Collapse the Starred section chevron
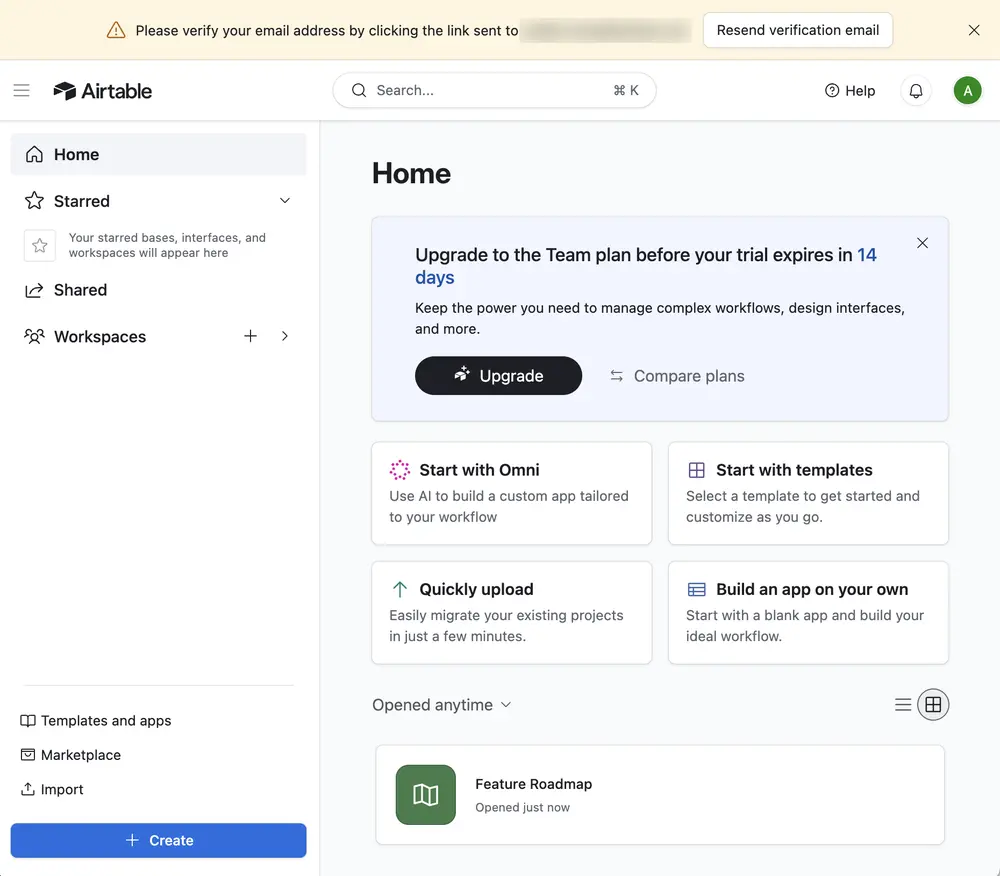1000x876 pixels. pos(284,201)
